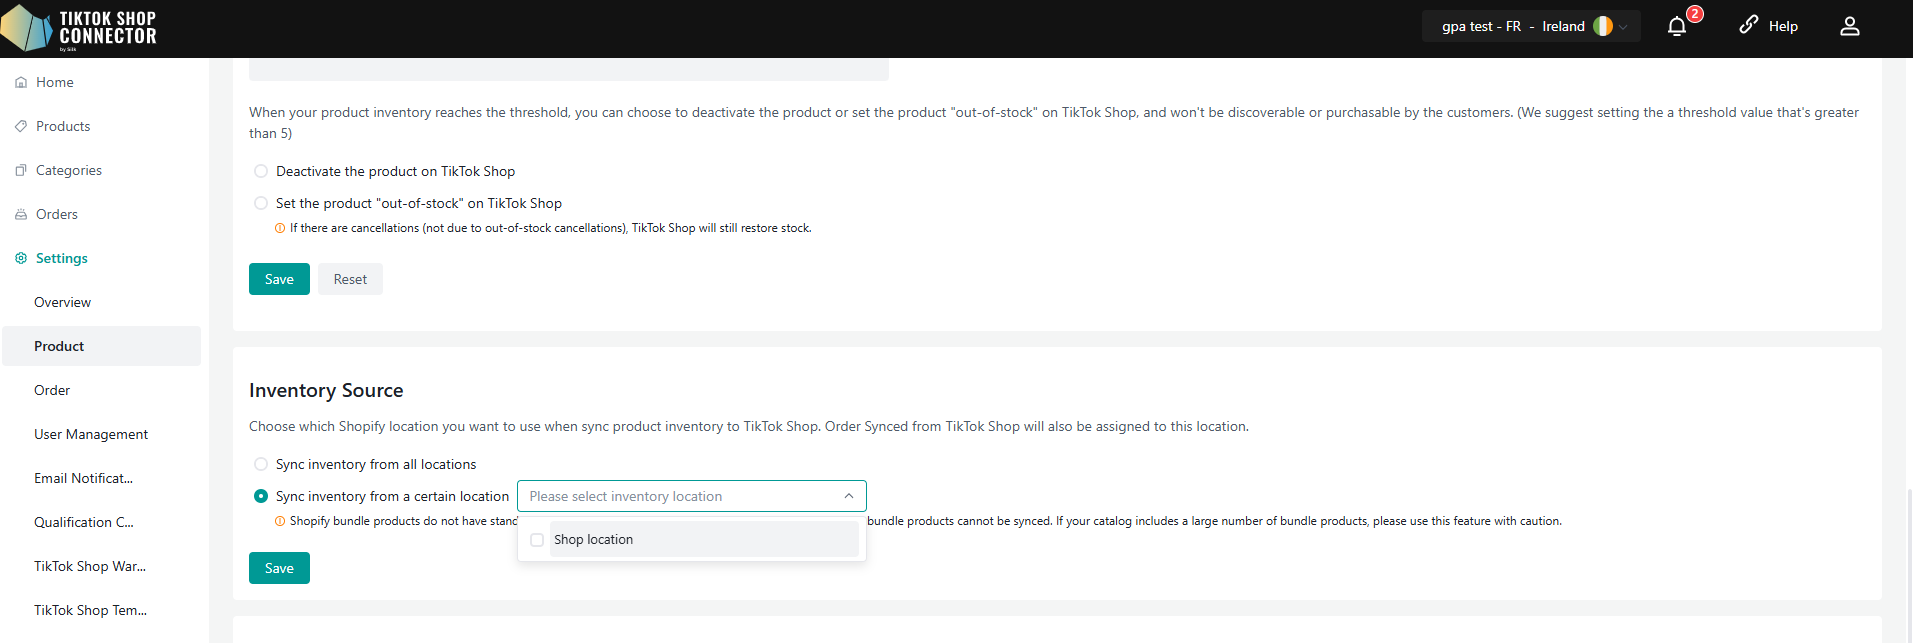The image size is (1913, 643).
Task: Click the Products tag icon
Action: point(21,126)
